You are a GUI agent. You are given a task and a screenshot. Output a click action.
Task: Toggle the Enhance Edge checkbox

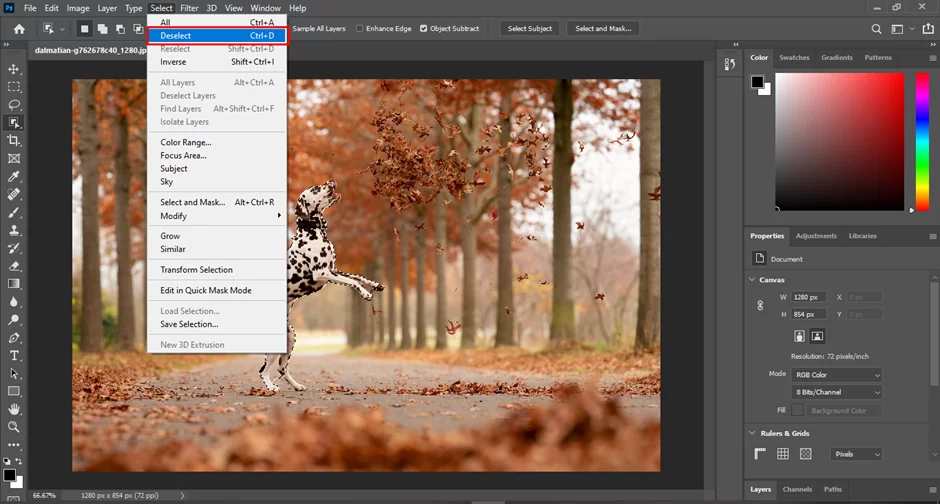pos(360,28)
